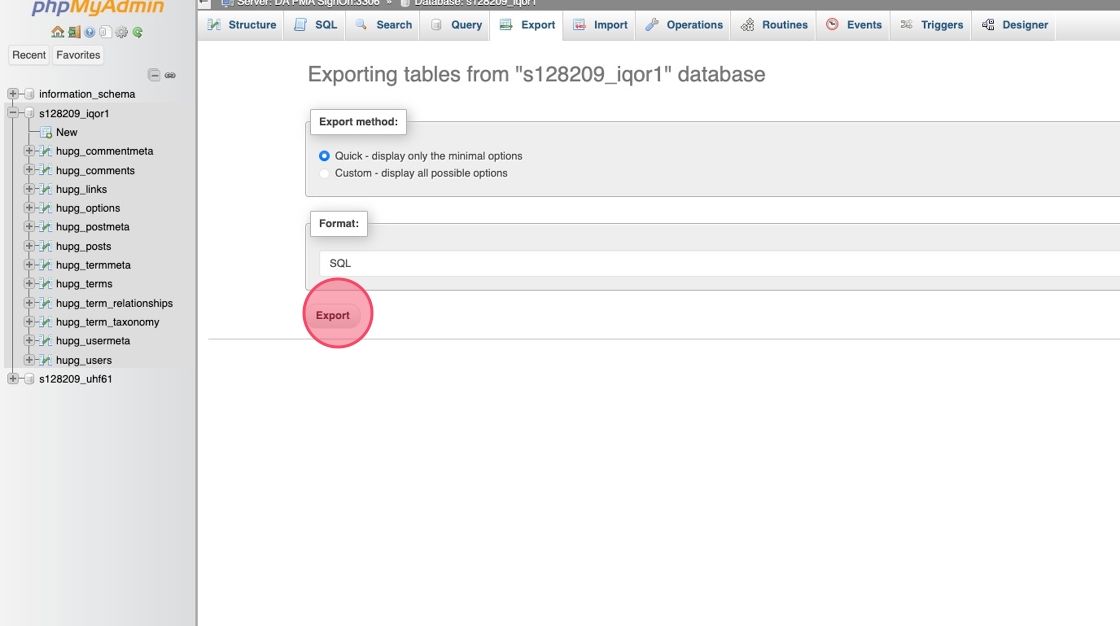Image resolution: width=1120 pixels, height=626 pixels.
Task: Switch to the Structure tab
Action: point(241,25)
